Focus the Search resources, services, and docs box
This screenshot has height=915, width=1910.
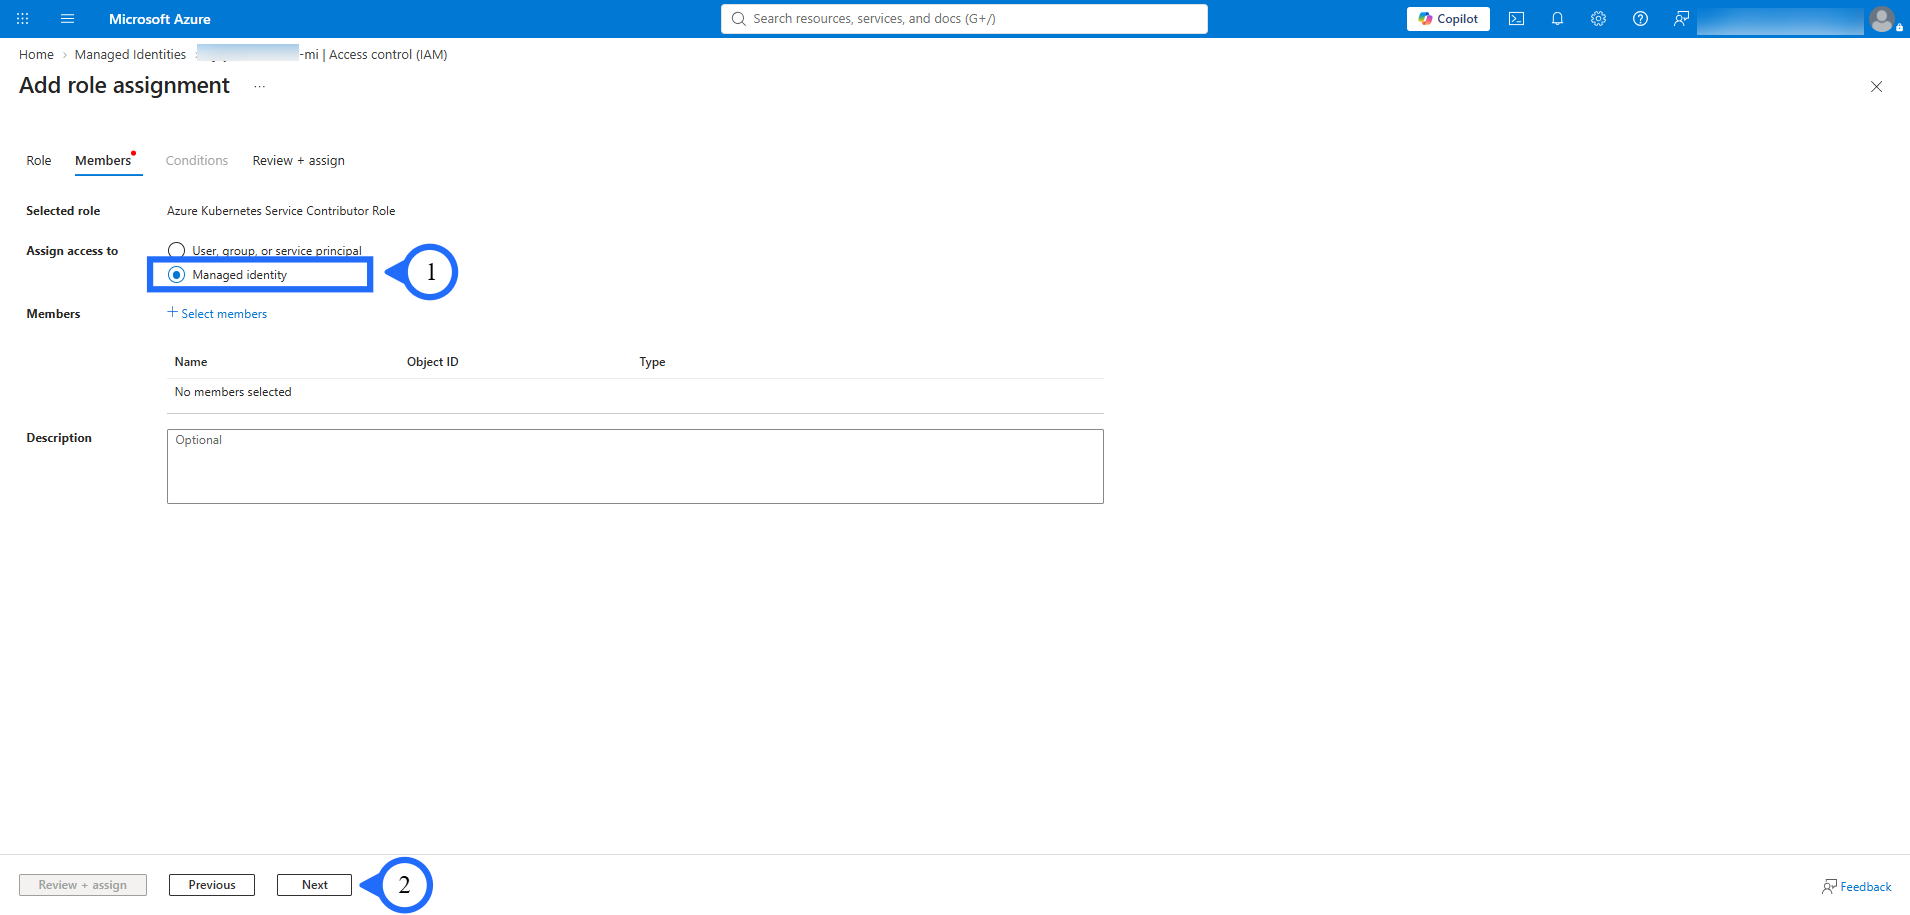pos(964,19)
